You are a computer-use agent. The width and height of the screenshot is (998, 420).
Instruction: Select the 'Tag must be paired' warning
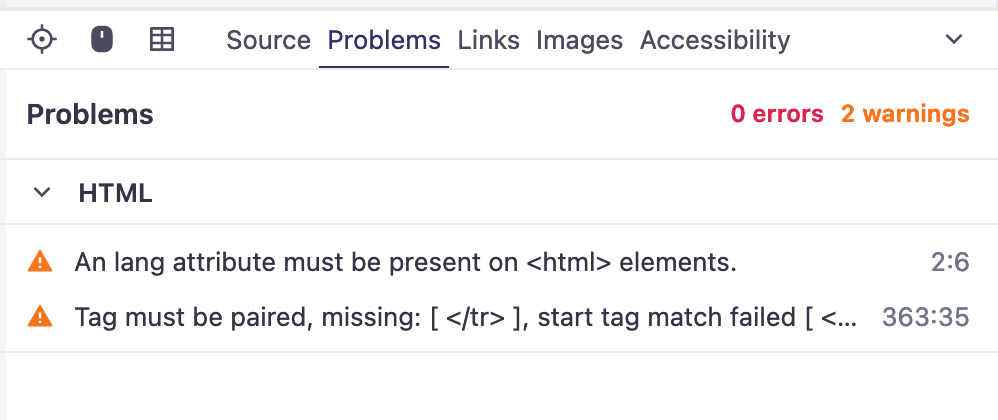[x=465, y=317]
